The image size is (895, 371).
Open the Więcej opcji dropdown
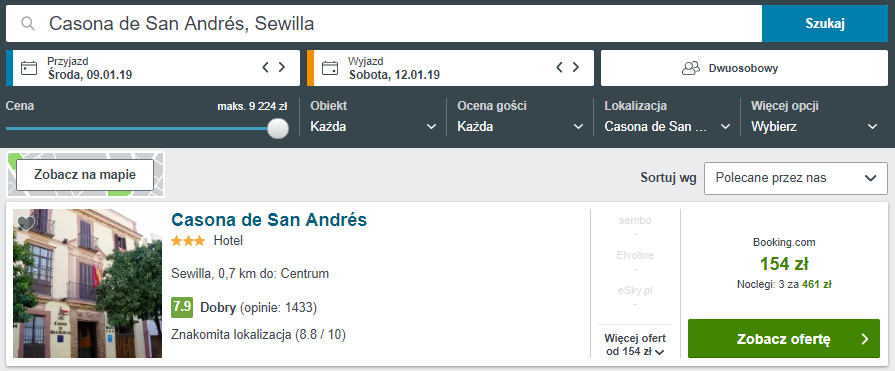tap(815, 117)
